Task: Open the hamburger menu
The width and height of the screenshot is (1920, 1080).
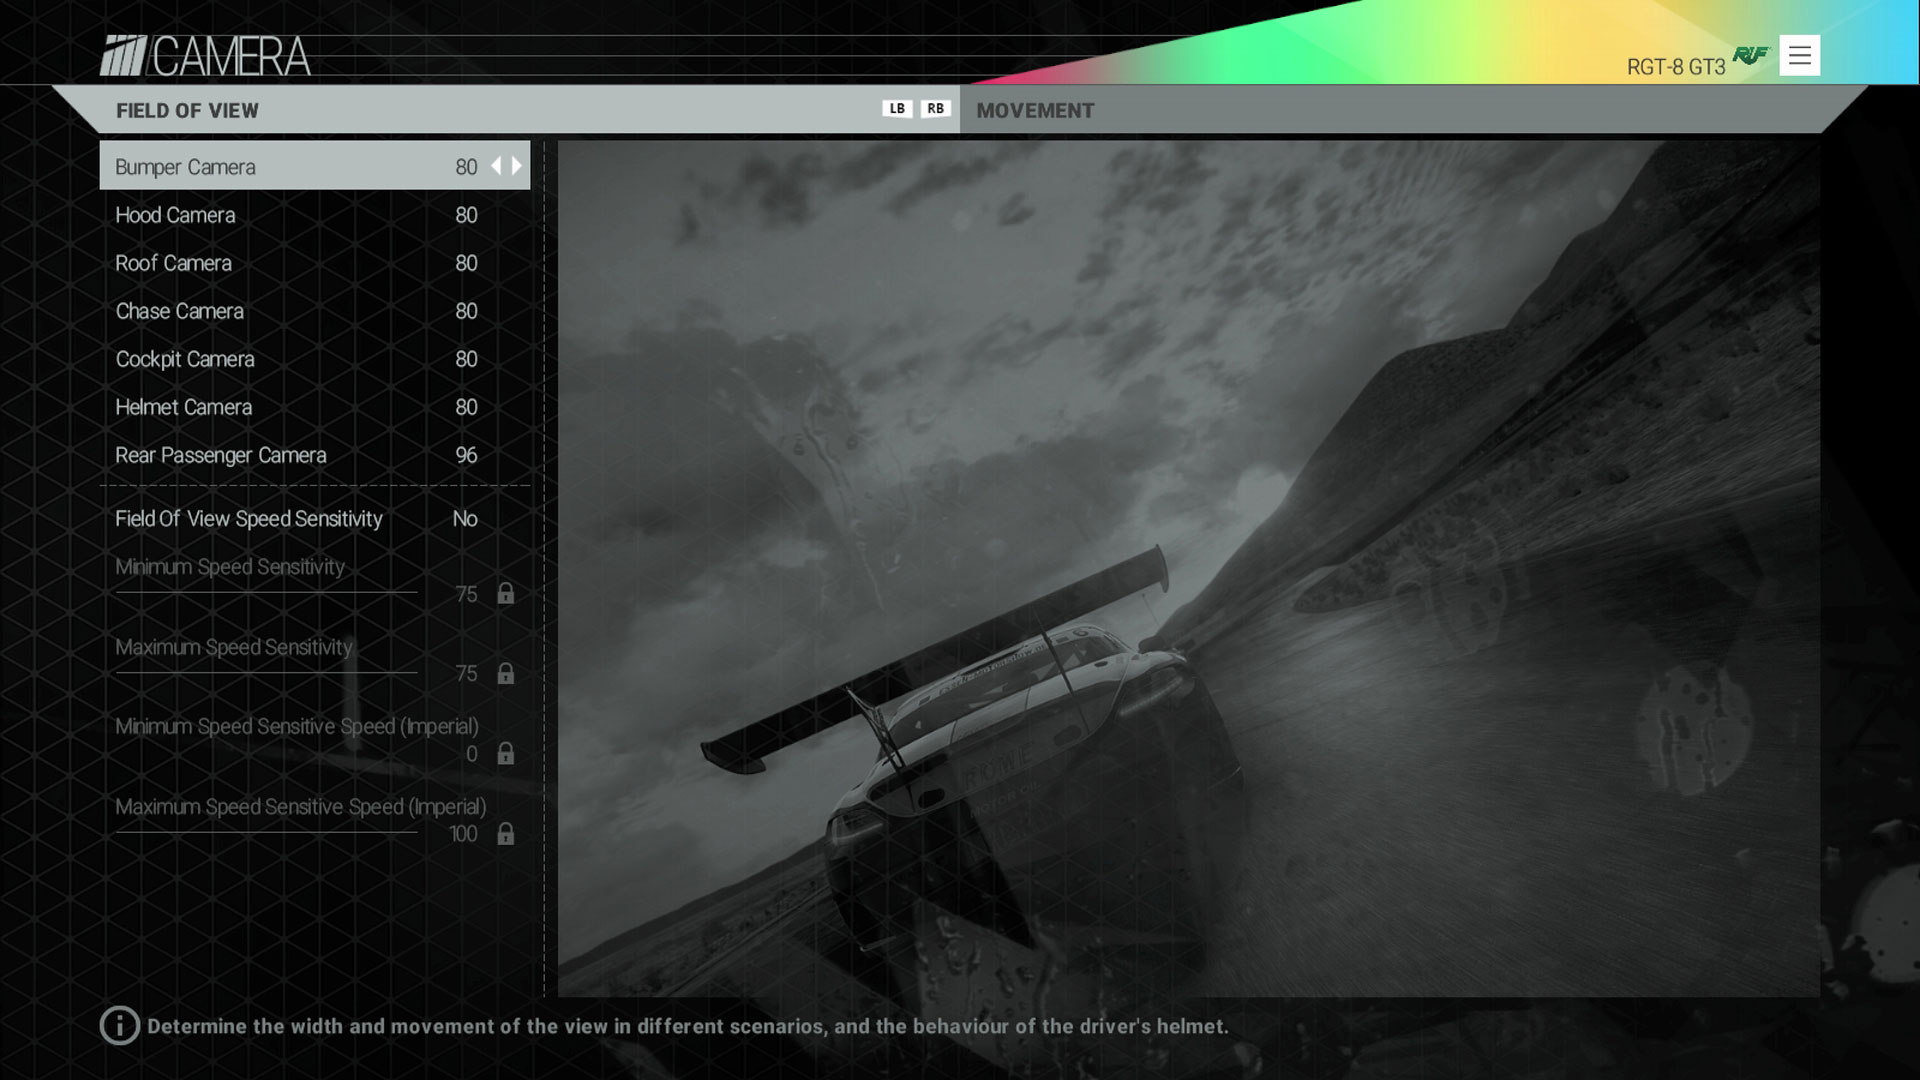Action: tap(1800, 55)
